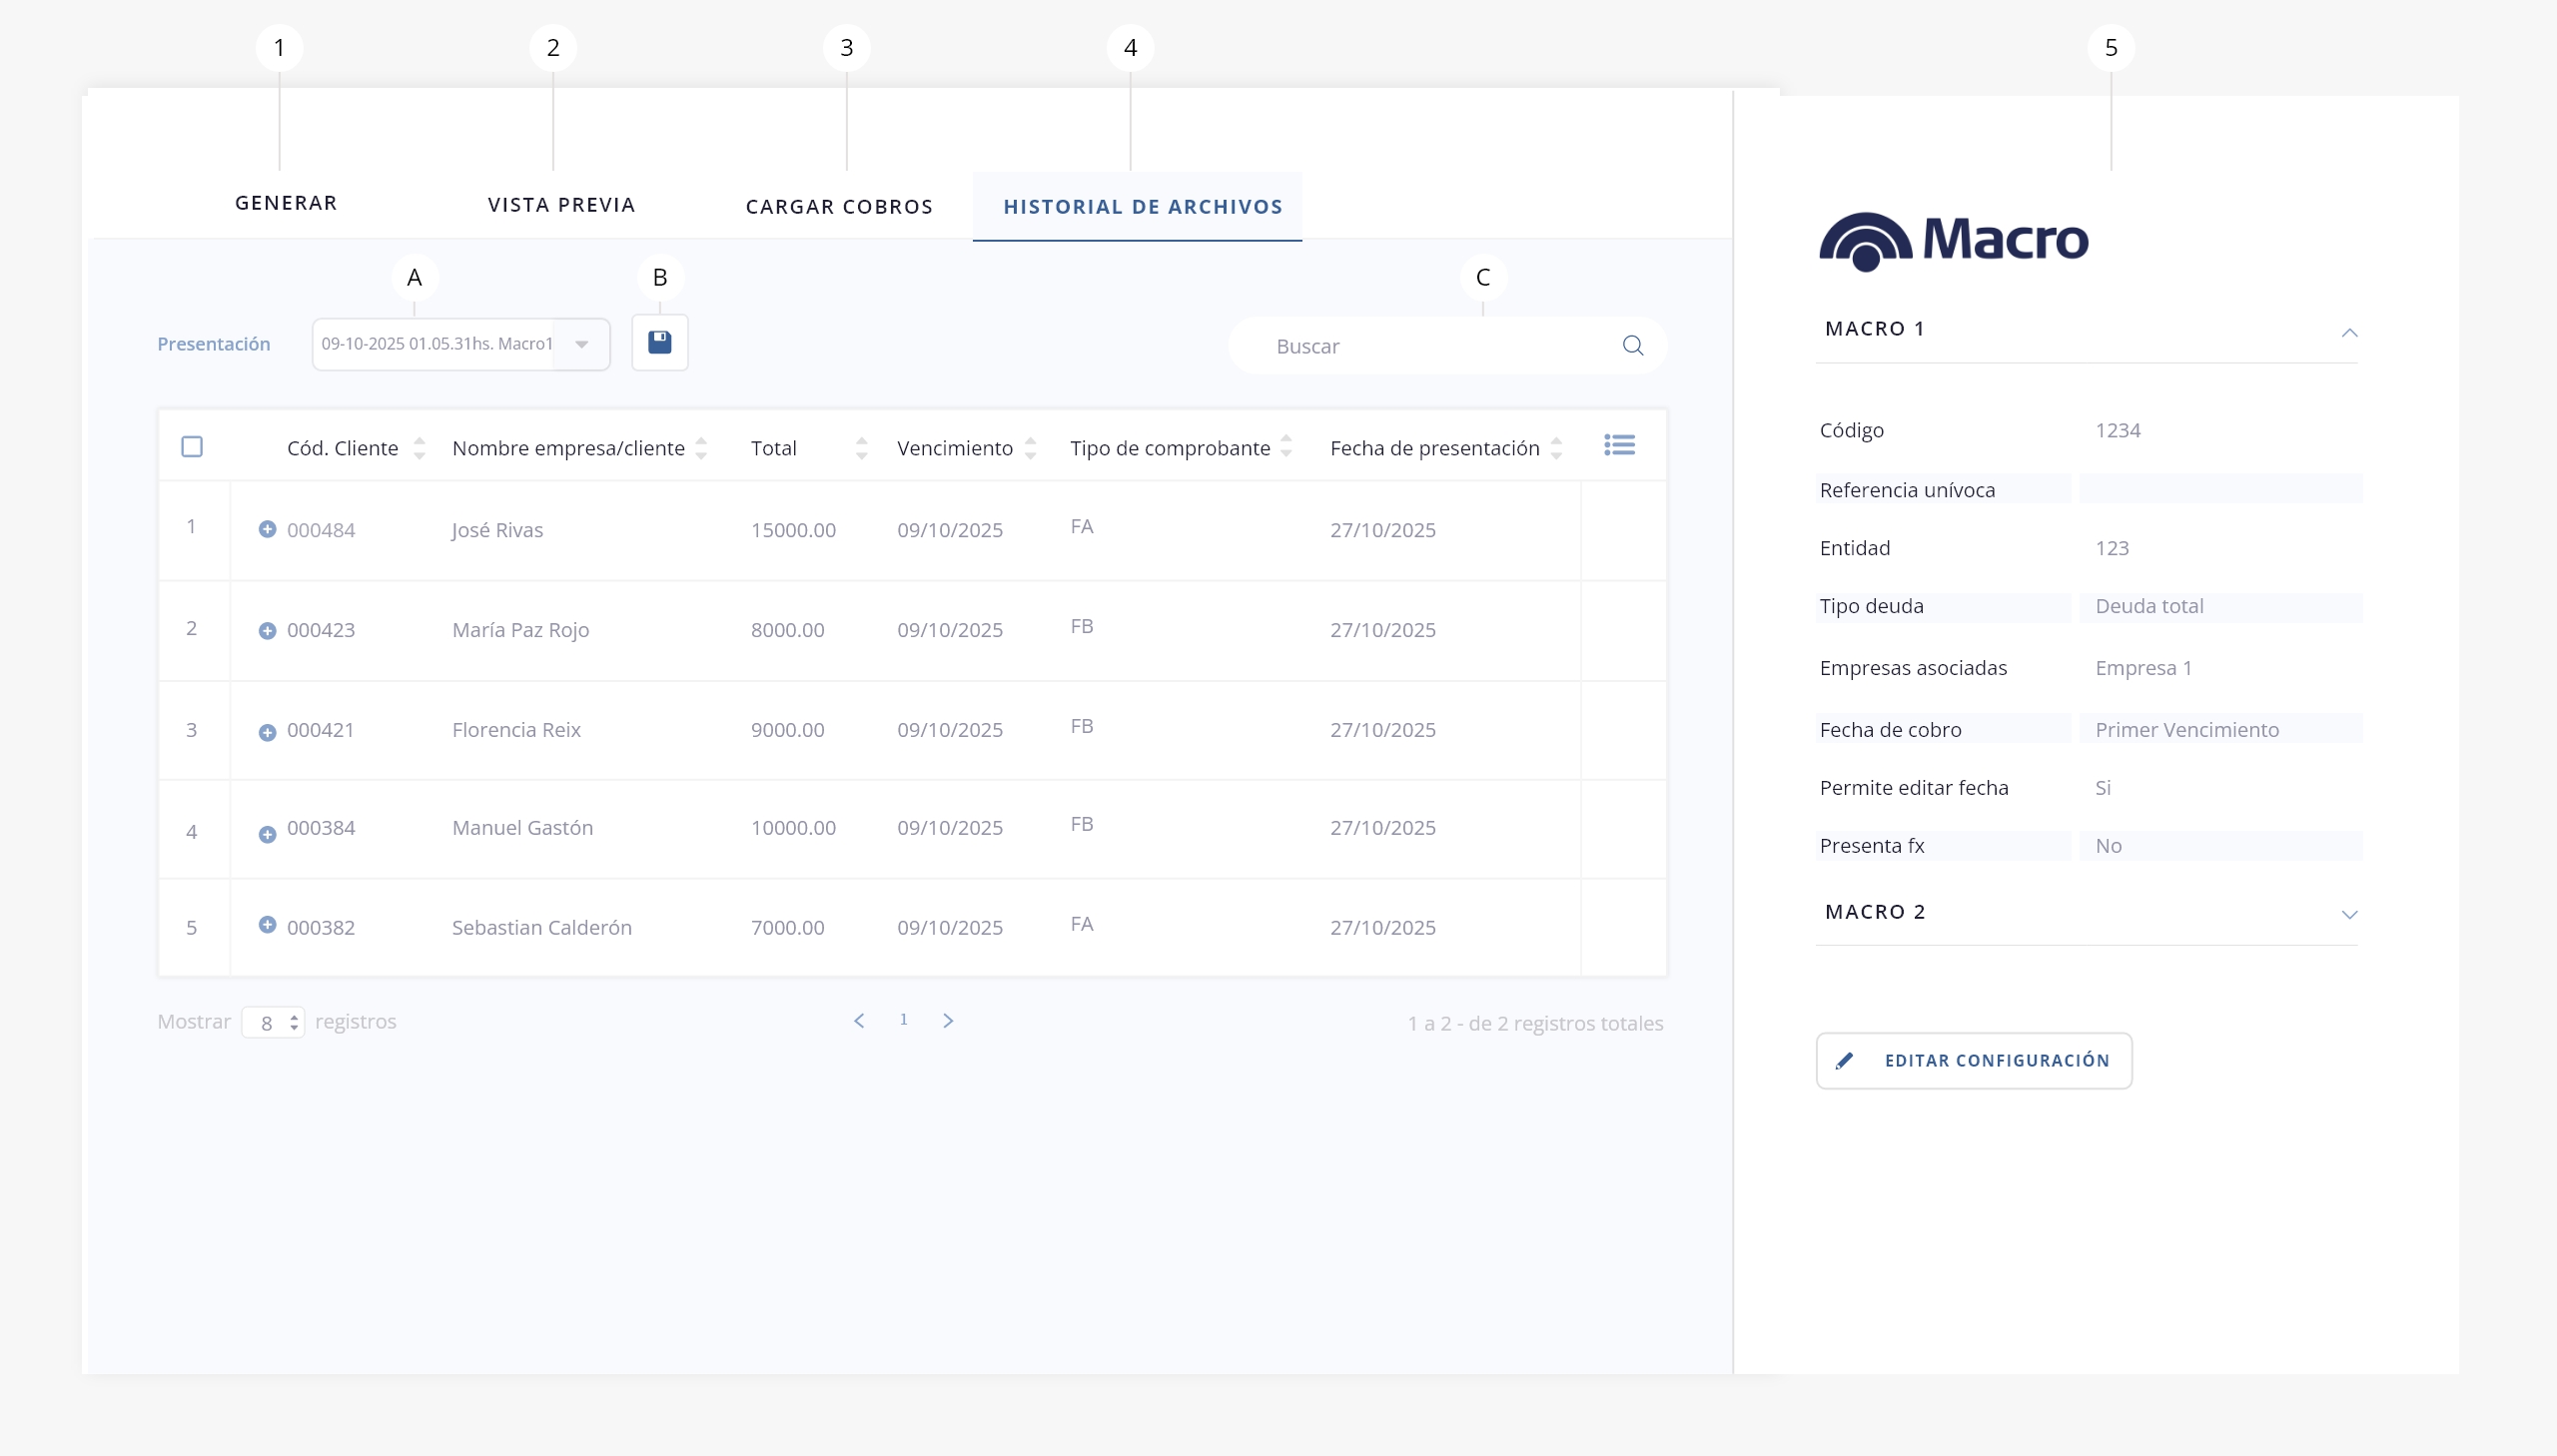
Task: Click the search magnifier icon
Action: (x=1632, y=346)
